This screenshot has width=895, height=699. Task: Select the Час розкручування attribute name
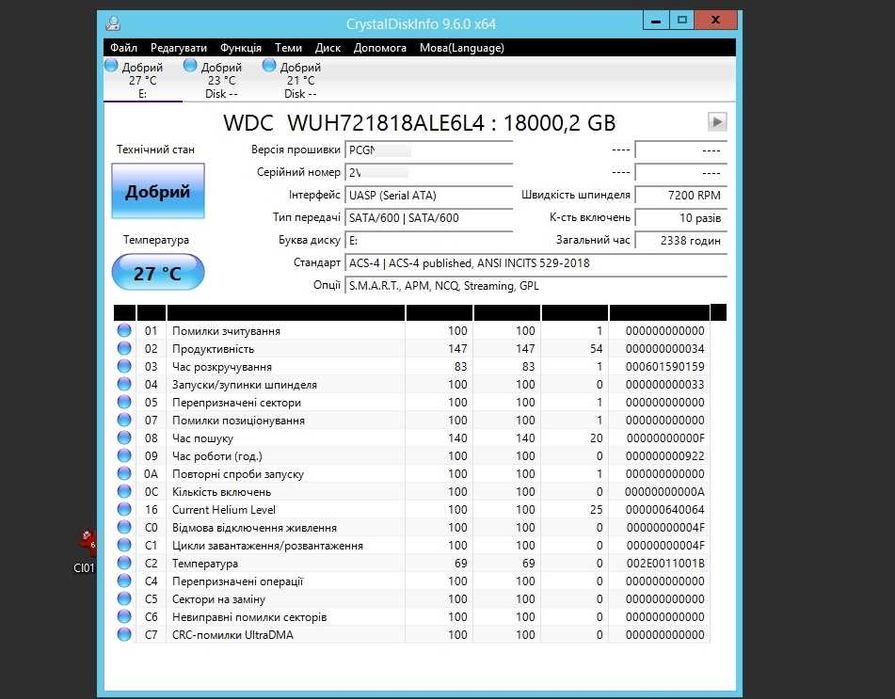pyautogui.click(x=222, y=367)
